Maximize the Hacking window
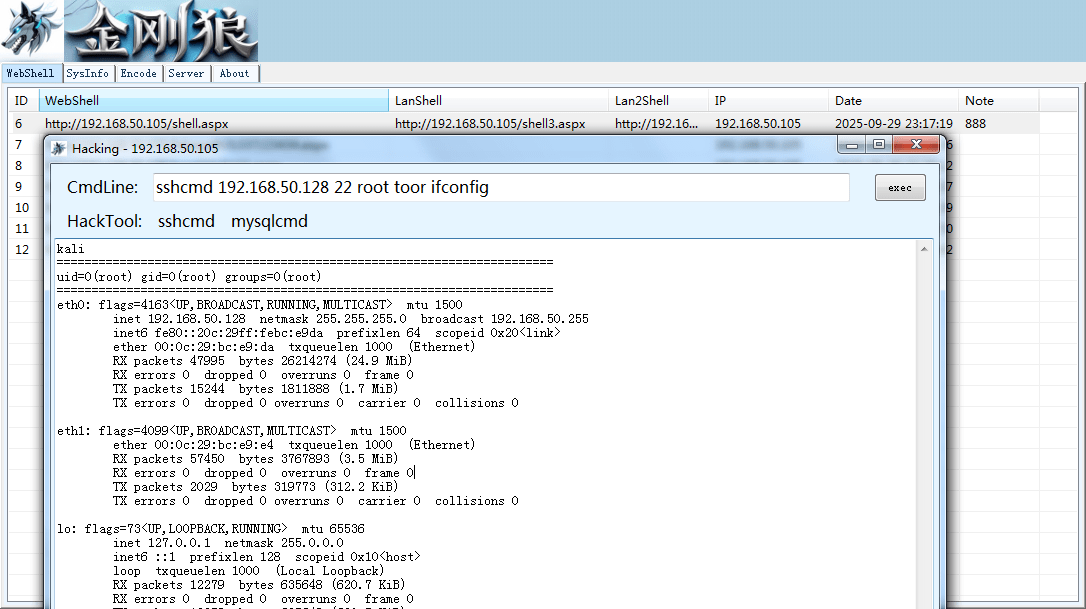1086x609 pixels. click(879, 144)
